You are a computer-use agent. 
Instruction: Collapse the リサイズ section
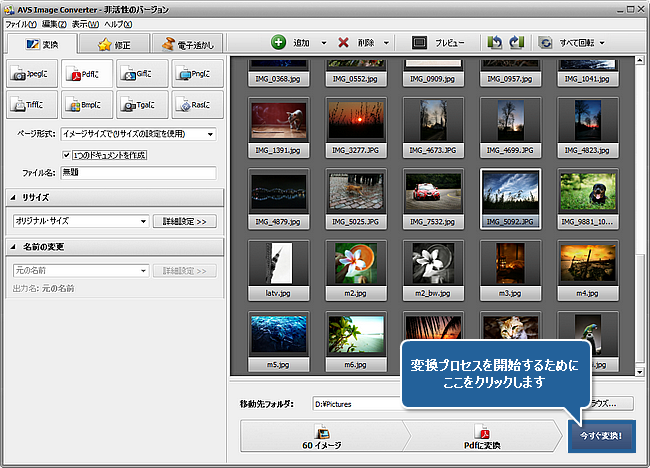15,197
